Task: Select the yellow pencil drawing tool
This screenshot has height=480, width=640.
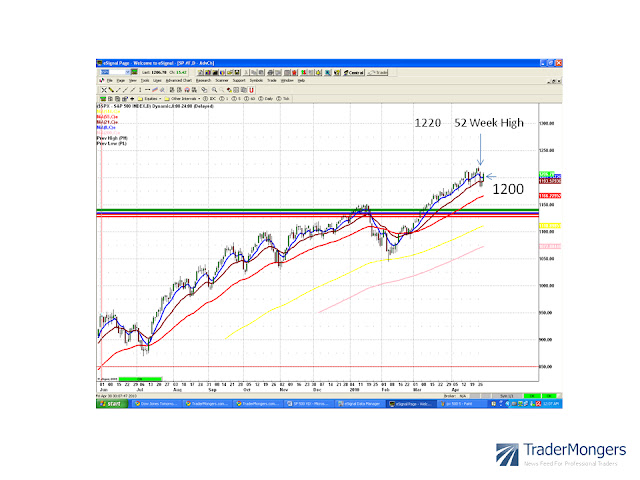Action: click(111, 90)
